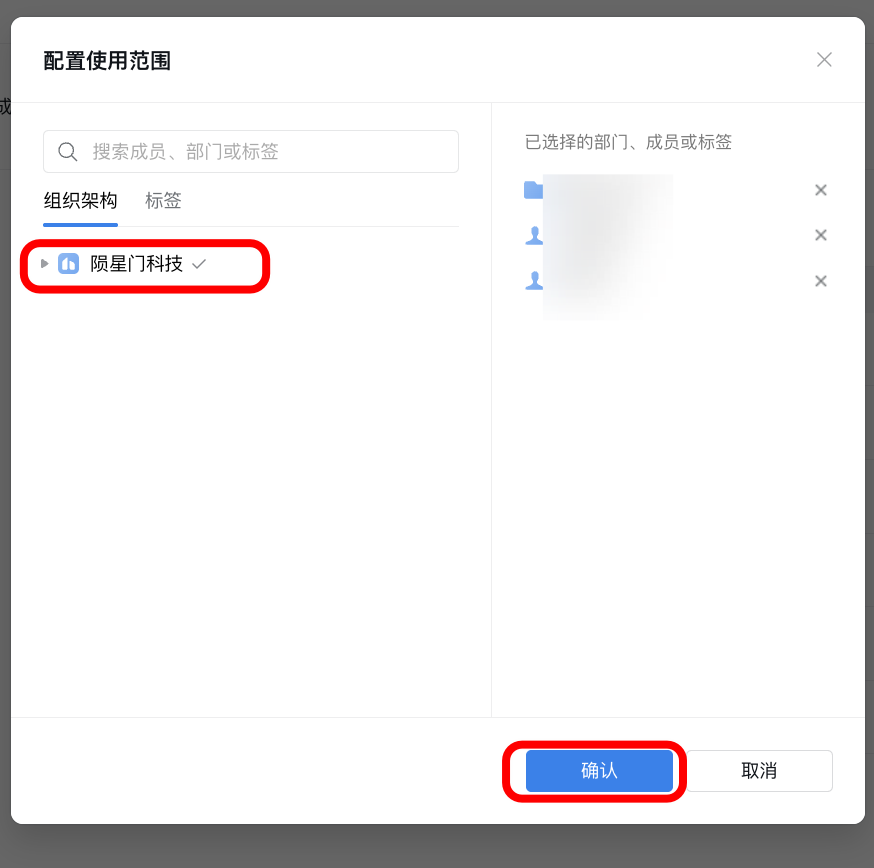Deselect the 陨星门科技 organization entry

click(199, 264)
